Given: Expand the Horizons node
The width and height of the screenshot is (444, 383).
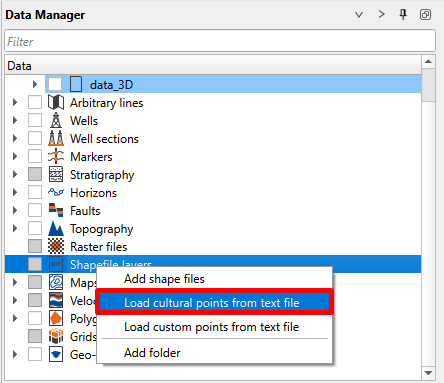Looking at the screenshot, I should [15, 192].
